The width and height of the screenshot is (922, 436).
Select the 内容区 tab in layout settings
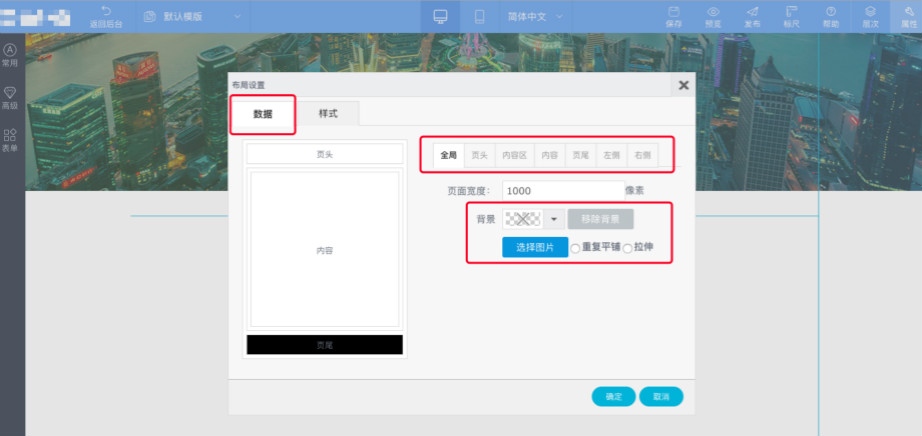click(514, 155)
